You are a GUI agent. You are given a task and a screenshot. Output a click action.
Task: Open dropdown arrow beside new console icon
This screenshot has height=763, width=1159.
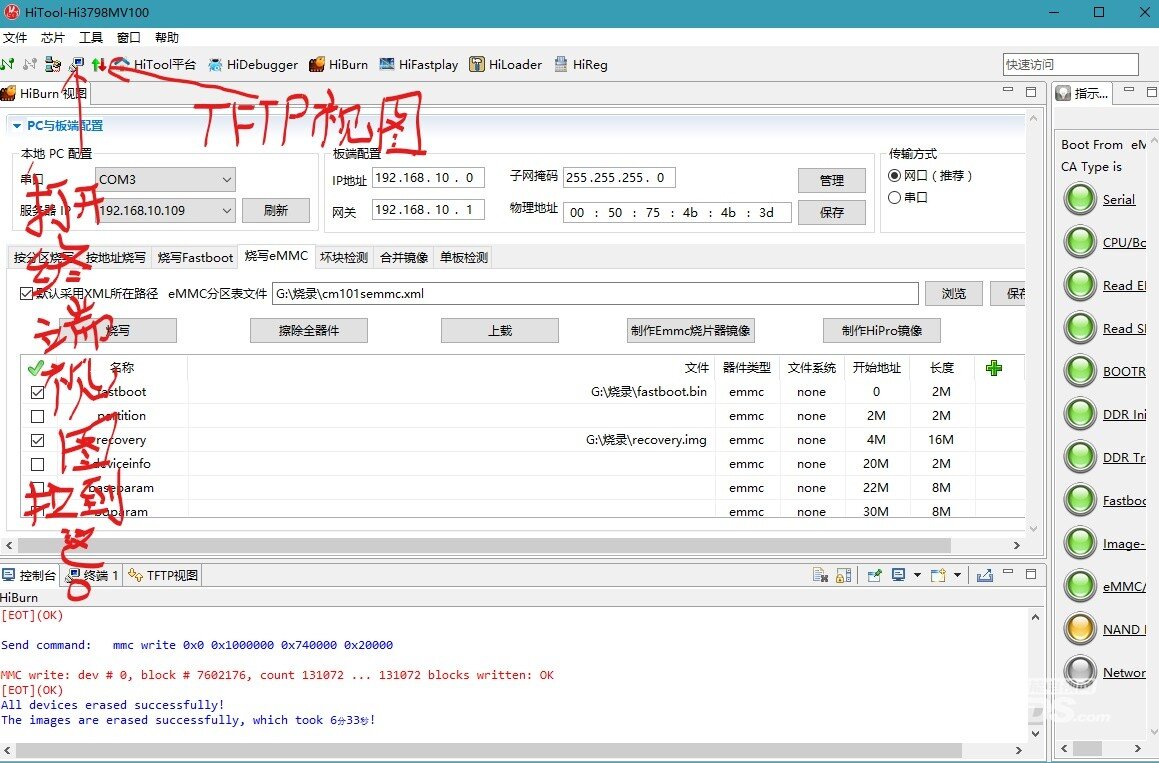click(x=957, y=574)
